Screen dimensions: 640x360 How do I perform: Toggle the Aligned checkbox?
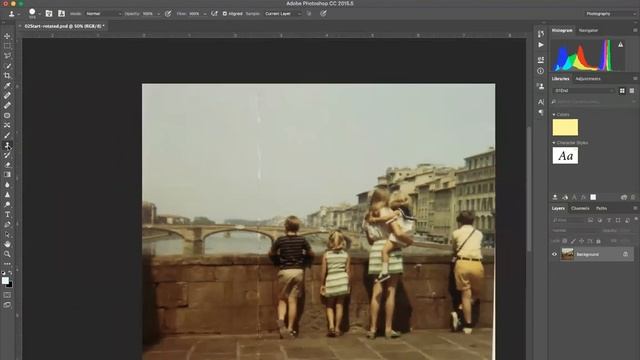pos(225,13)
